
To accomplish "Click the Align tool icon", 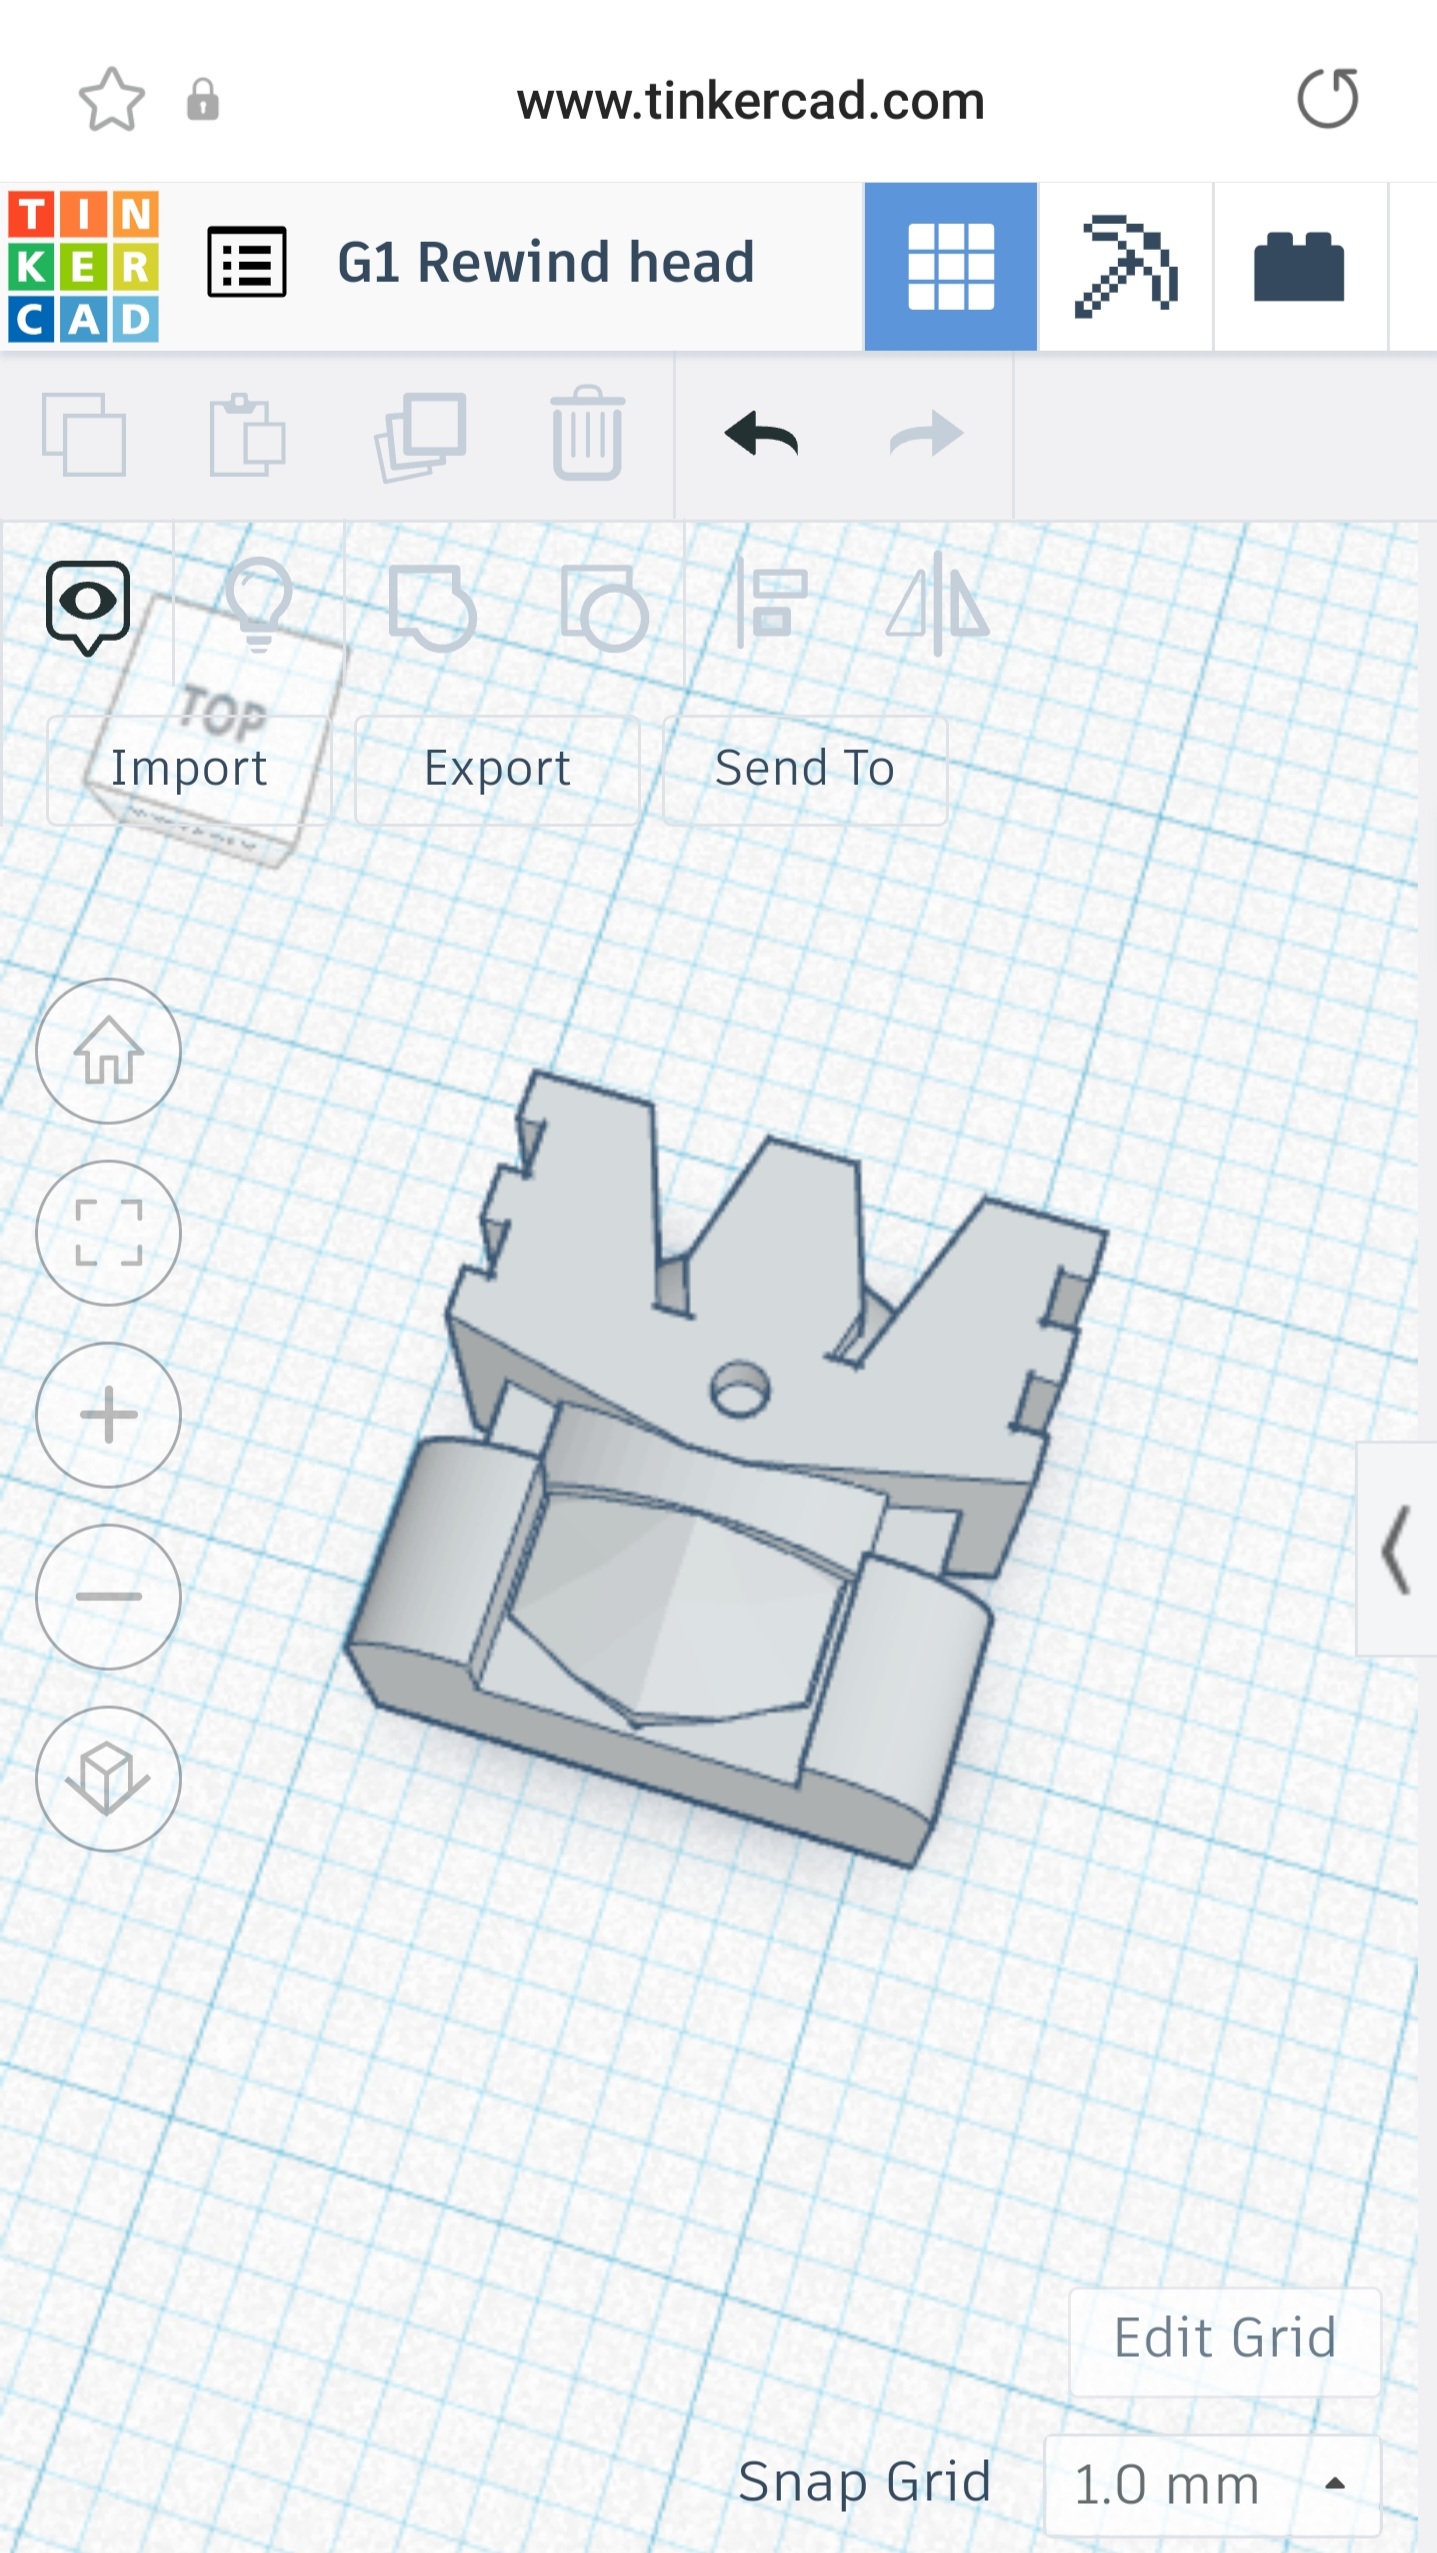I will (x=772, y=605).
